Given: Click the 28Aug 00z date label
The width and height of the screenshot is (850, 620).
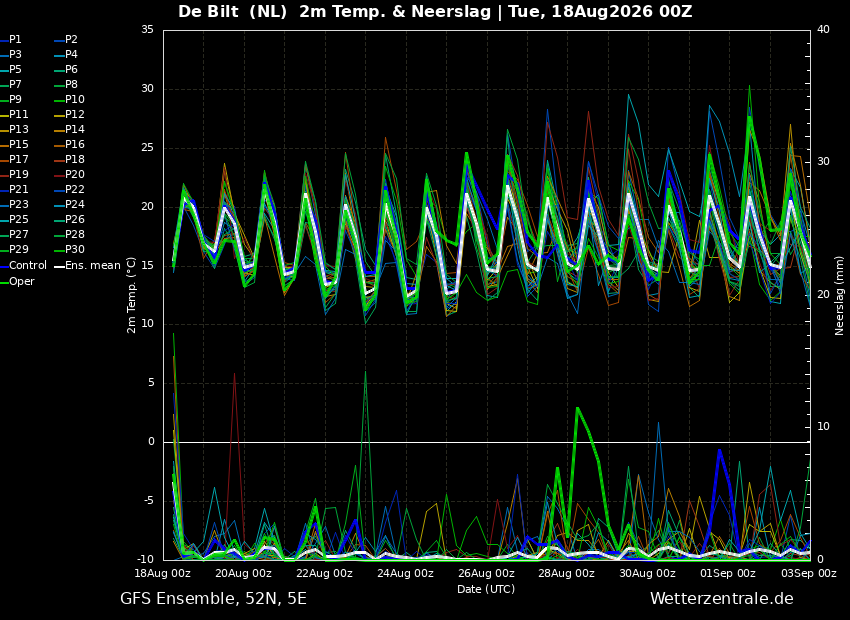Looking at the screenshot, I should point(566,573).
